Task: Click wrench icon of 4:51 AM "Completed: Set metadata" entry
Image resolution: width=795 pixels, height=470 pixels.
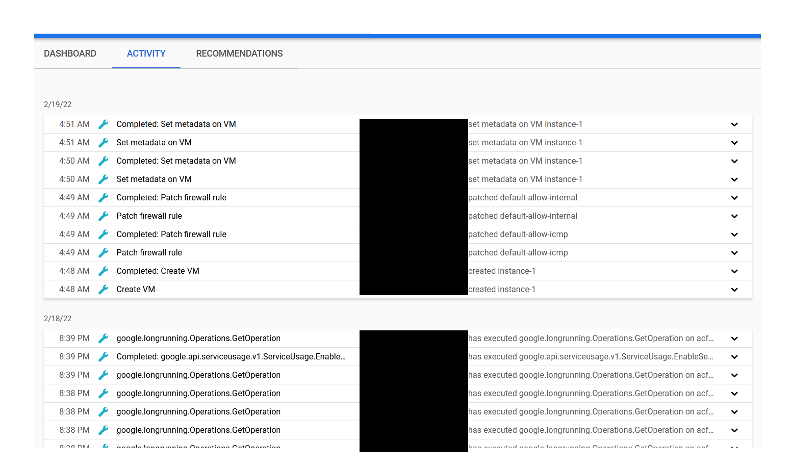Action: [x=103, y=124]
